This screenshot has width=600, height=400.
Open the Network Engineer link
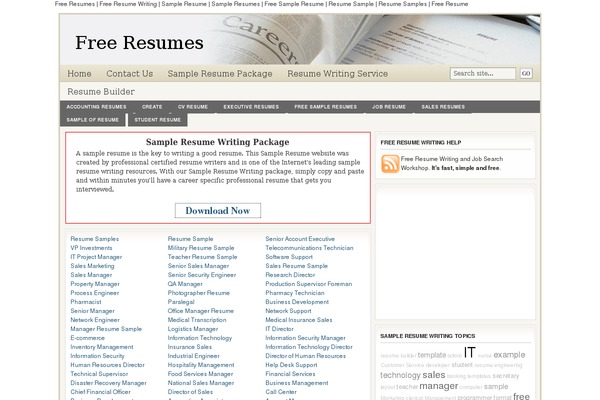tap(95, 320)
